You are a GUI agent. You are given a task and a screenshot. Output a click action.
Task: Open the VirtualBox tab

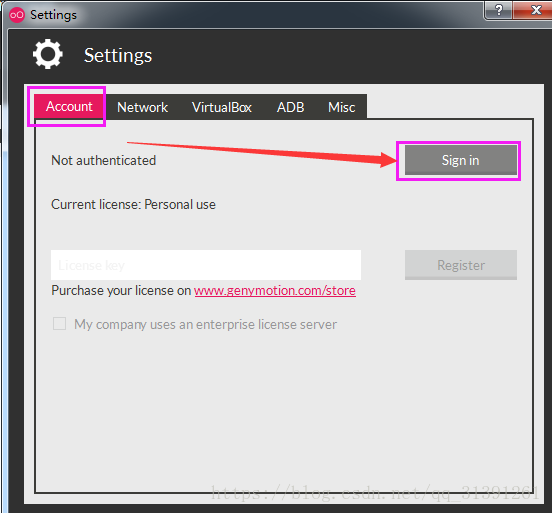pos(222,107)
